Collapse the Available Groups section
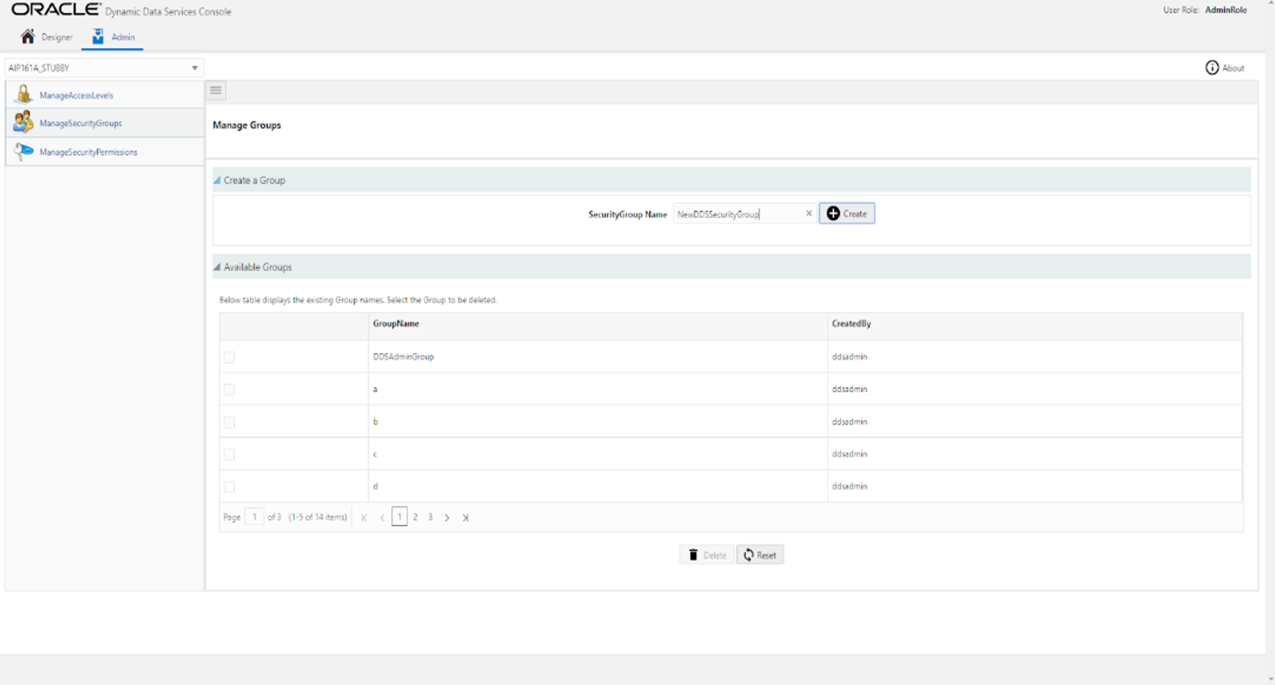The height and width of the screenshot is (685, 1275). 215,267
